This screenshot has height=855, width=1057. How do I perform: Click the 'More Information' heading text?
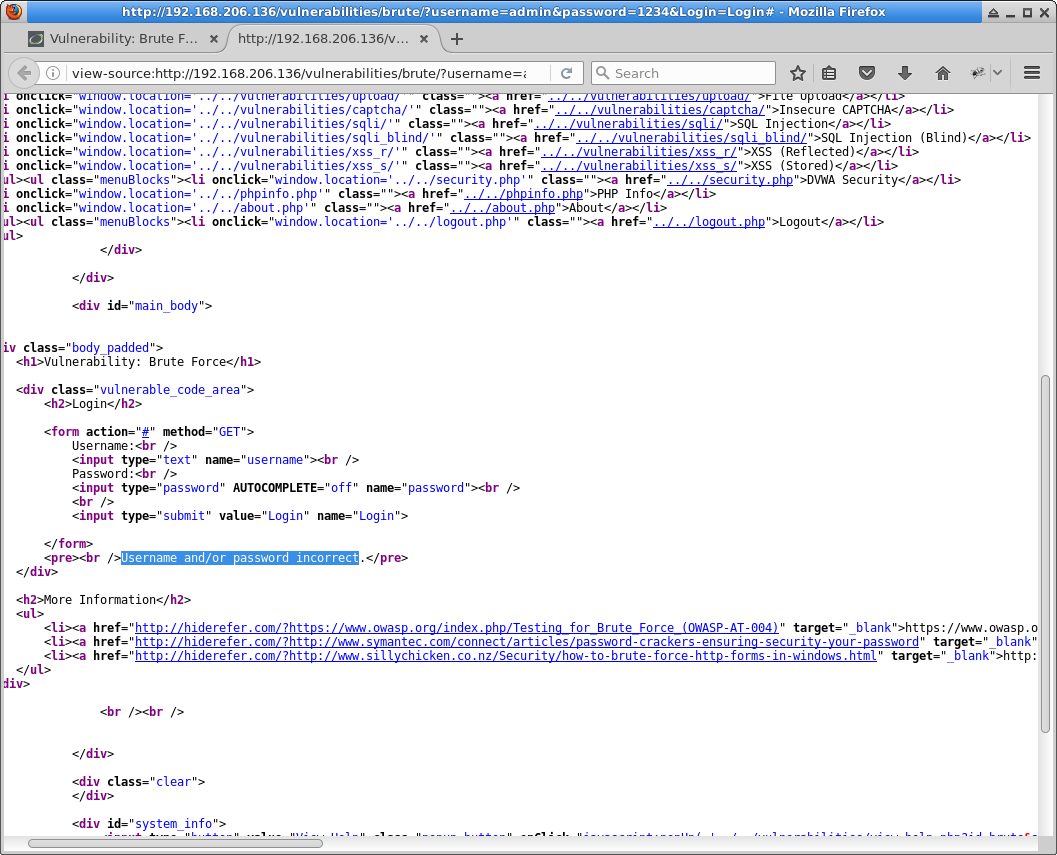100,599
